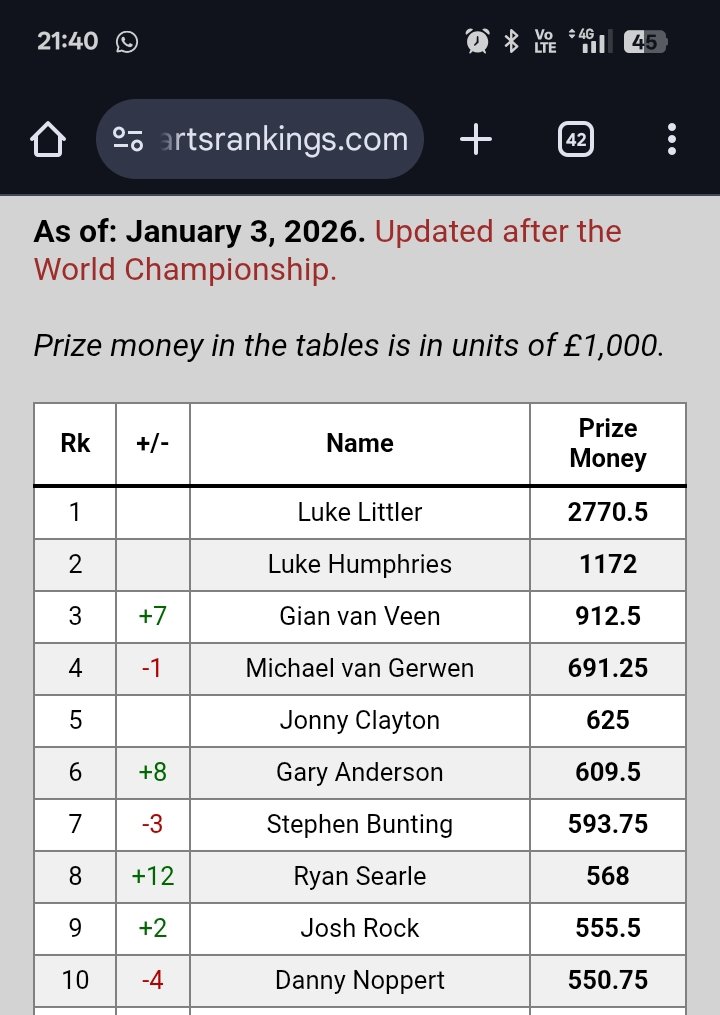
Task: Tap Danny Noppert's prize money 550.75
Action: (x=607, y=980)
